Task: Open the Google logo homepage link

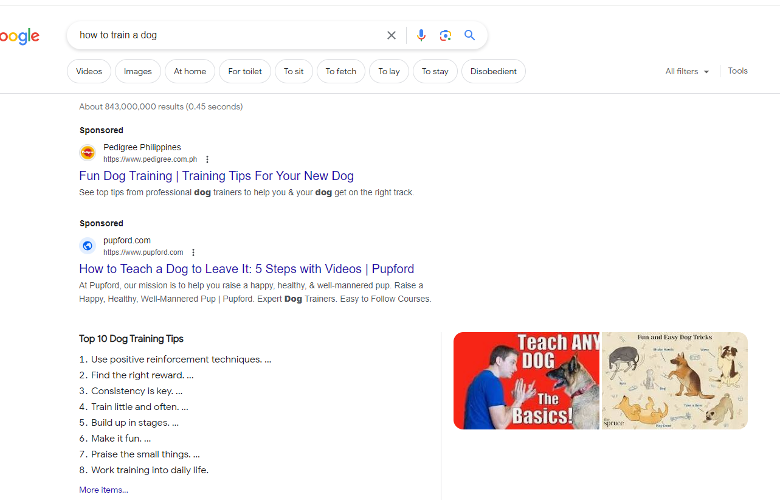Action: [x=19, y=36]
